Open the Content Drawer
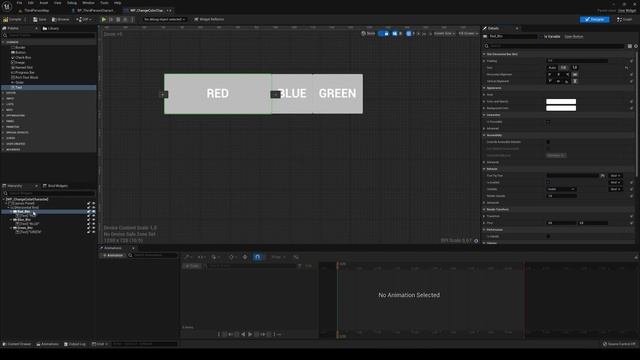The height and width of the screenshot is (360, 640). (17, 344)
